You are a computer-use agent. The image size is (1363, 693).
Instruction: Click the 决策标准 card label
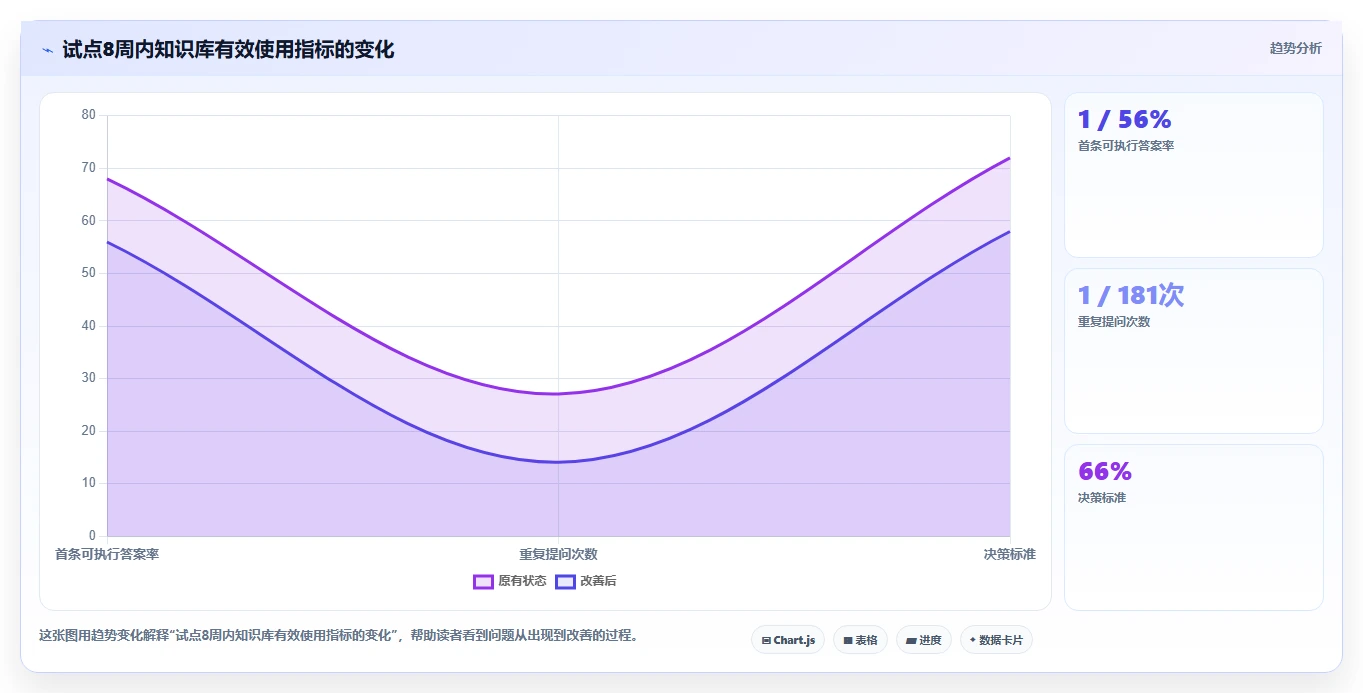tap(1102, 498)
